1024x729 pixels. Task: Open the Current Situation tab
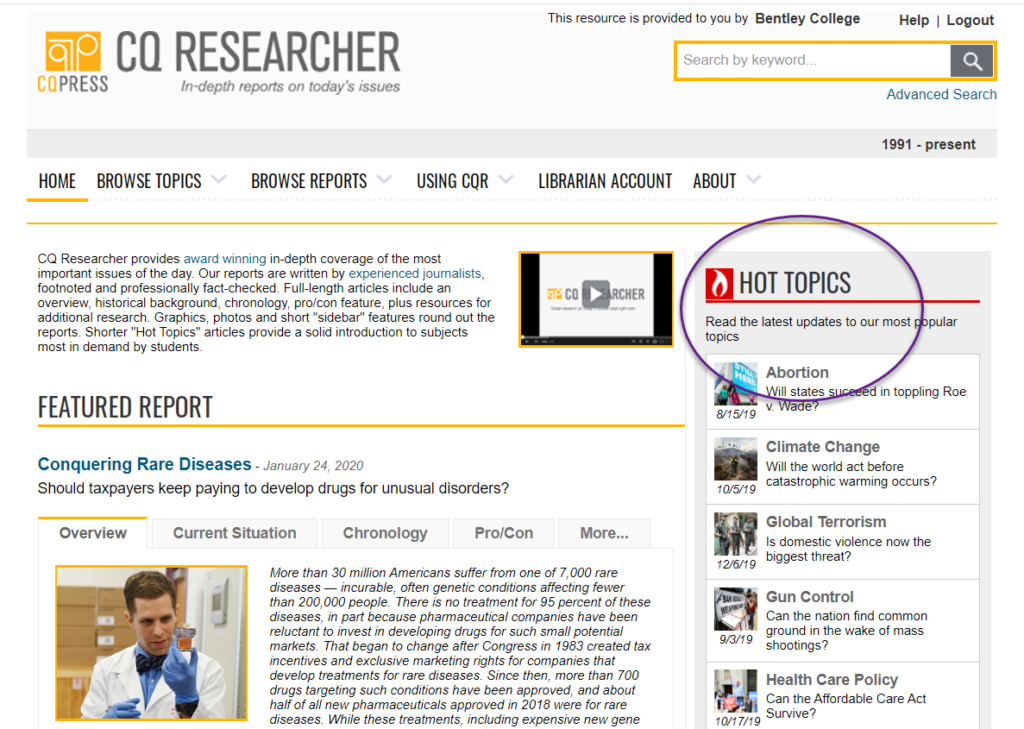[234, 533]
